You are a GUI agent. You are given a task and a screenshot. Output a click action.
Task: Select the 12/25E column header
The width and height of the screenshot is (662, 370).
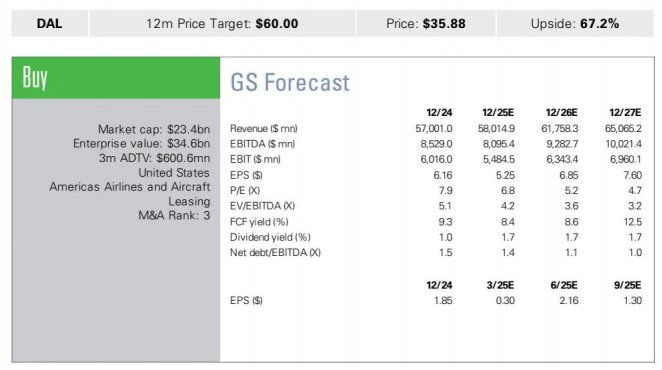click(x=498, y=113)
